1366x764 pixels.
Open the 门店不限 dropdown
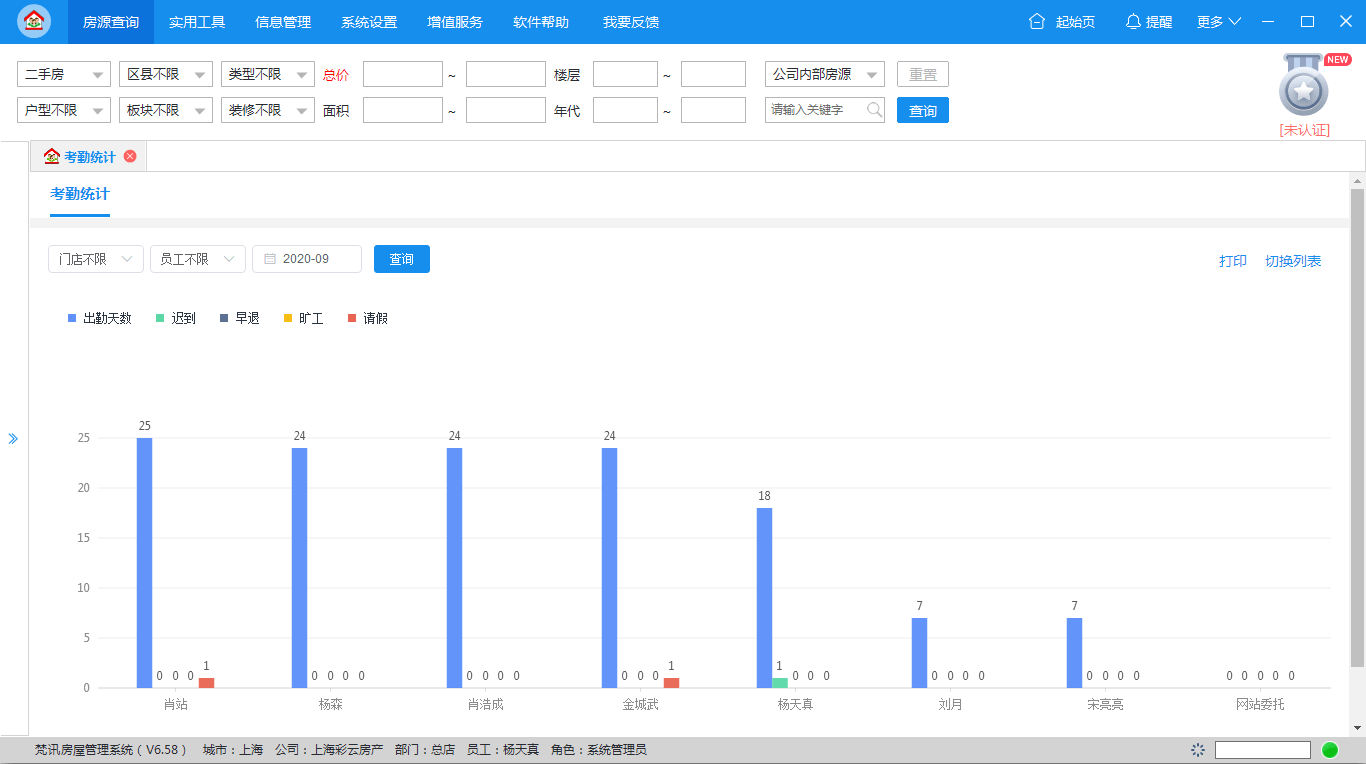click(96, 259)
